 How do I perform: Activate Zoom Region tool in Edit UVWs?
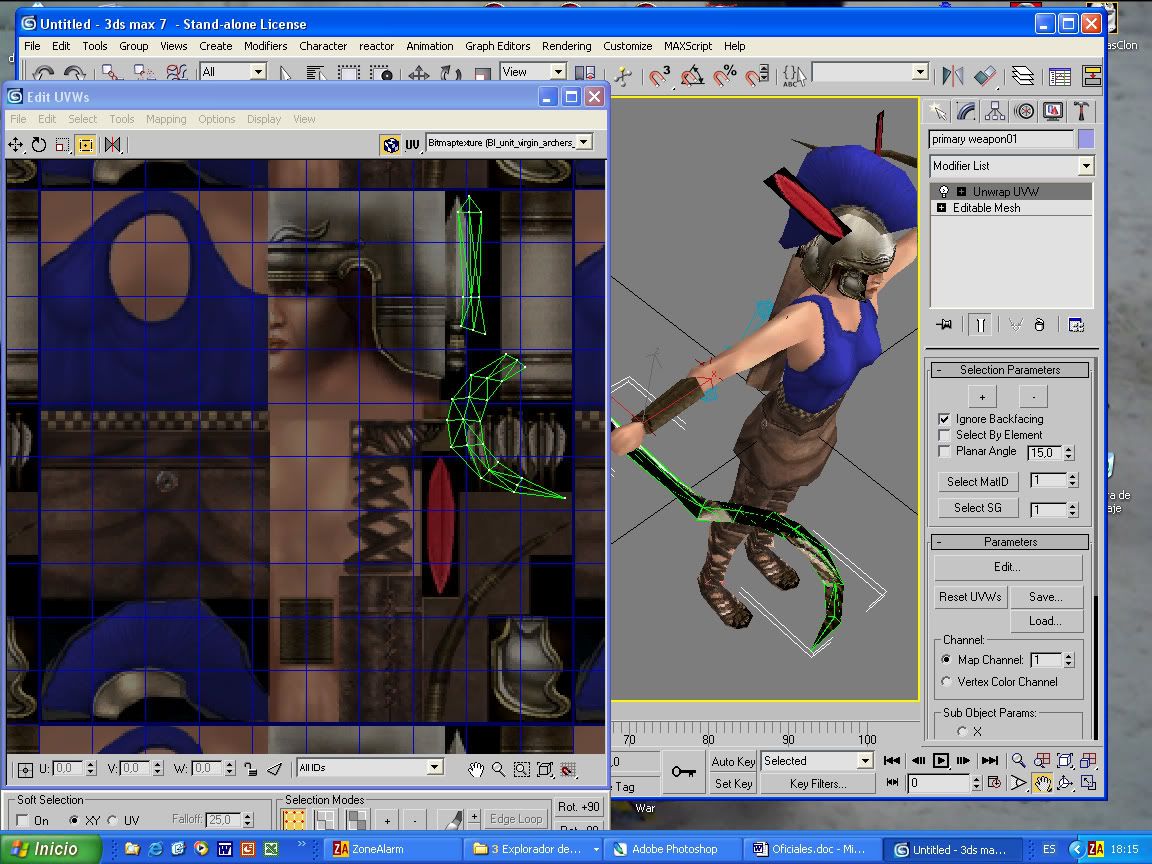[x=522, y=769]
